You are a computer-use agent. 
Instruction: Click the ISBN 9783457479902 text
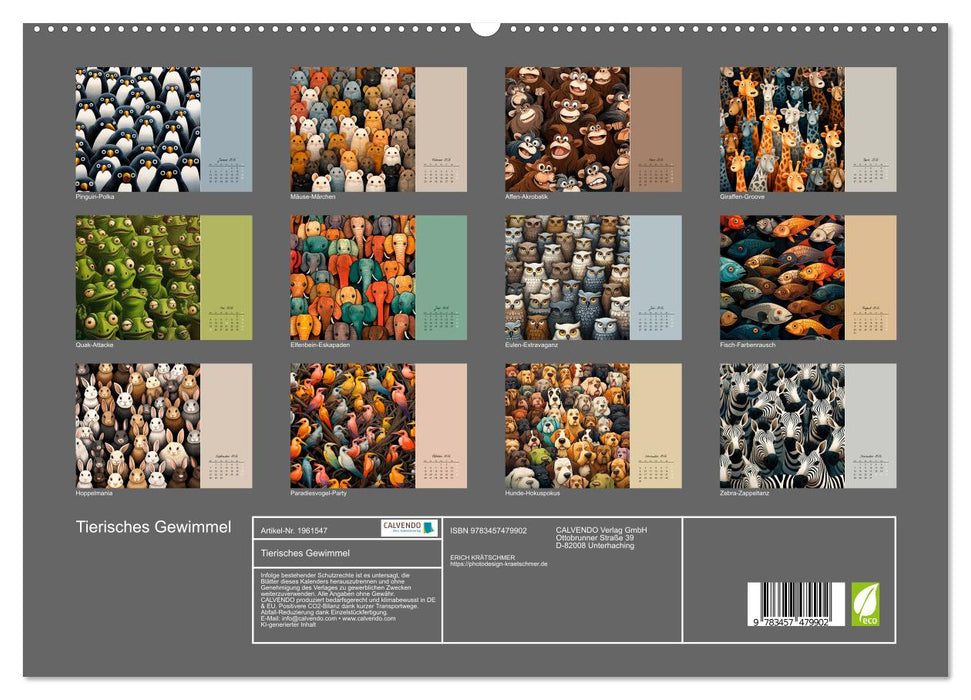click(491, 529)
